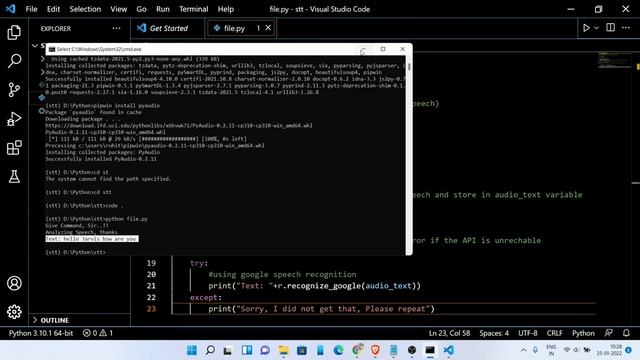The height and width of the screenshot is (360, 640).
Task: Open the View menu
Action: click(x=118, y=9)
